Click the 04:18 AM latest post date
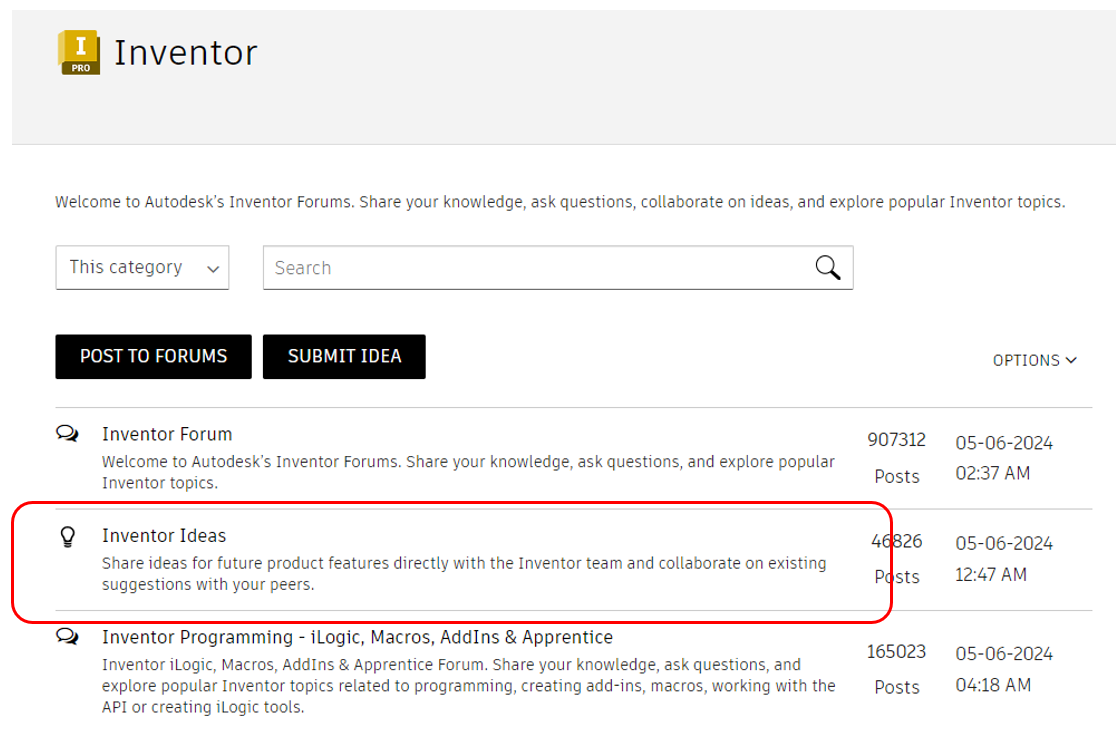 tap(992, 685)
